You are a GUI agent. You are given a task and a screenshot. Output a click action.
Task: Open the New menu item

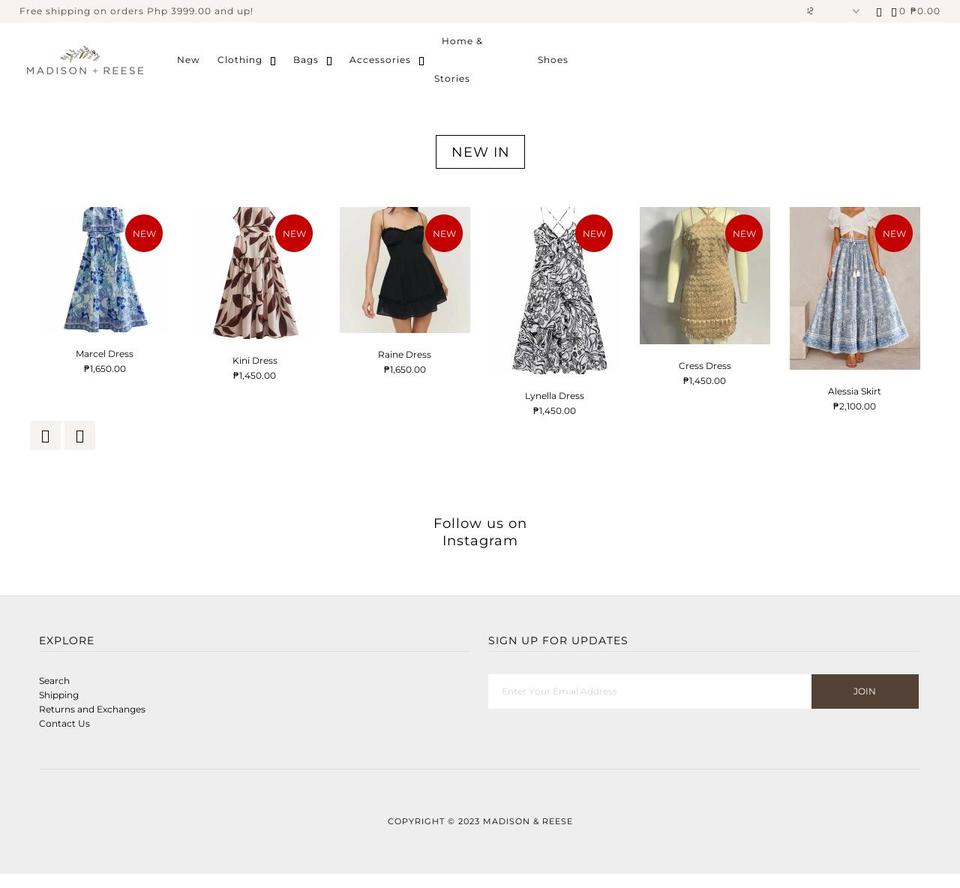pyautogui.click(x=188, y=60)
